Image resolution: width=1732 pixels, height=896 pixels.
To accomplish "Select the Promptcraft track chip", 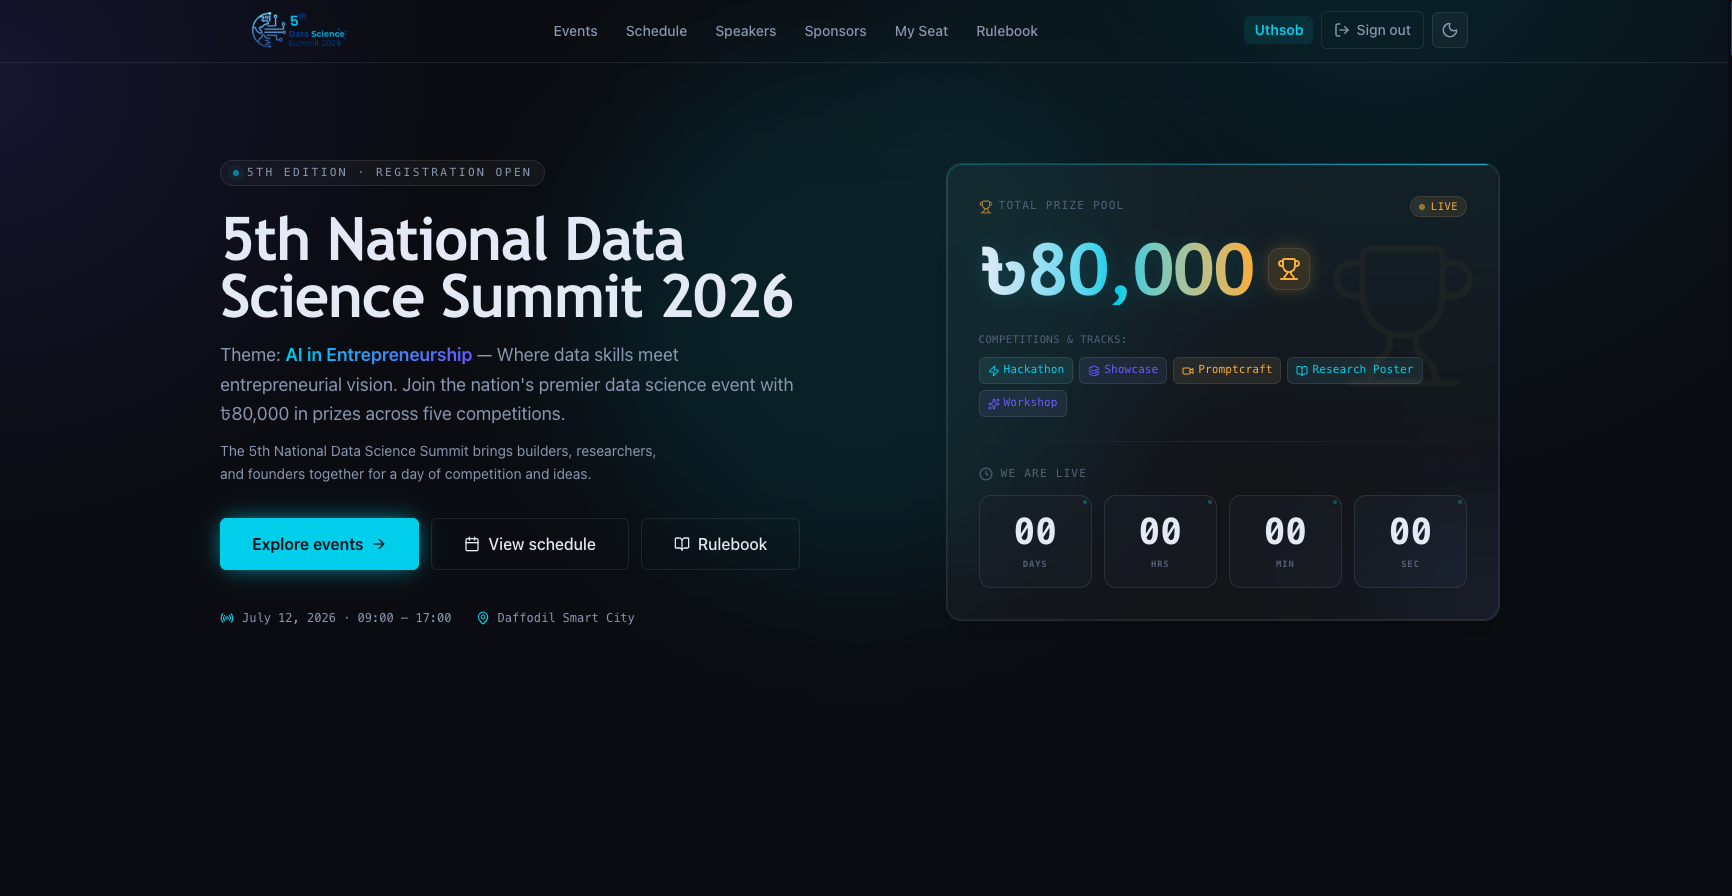I will 1227,370.
